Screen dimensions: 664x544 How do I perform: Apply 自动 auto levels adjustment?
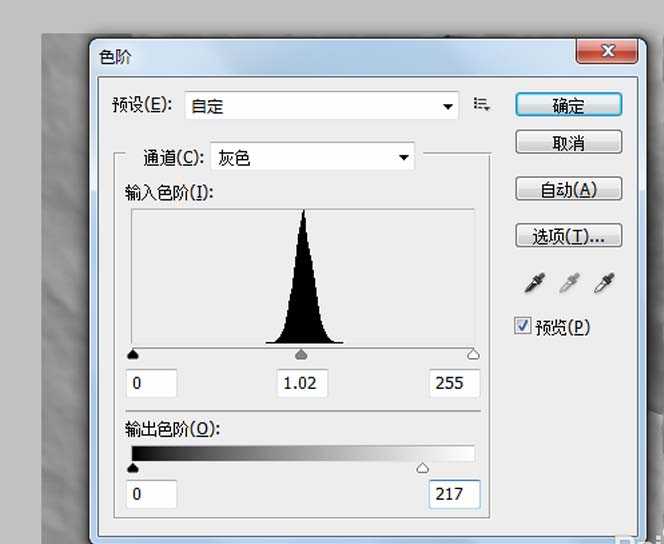[568, 189]
